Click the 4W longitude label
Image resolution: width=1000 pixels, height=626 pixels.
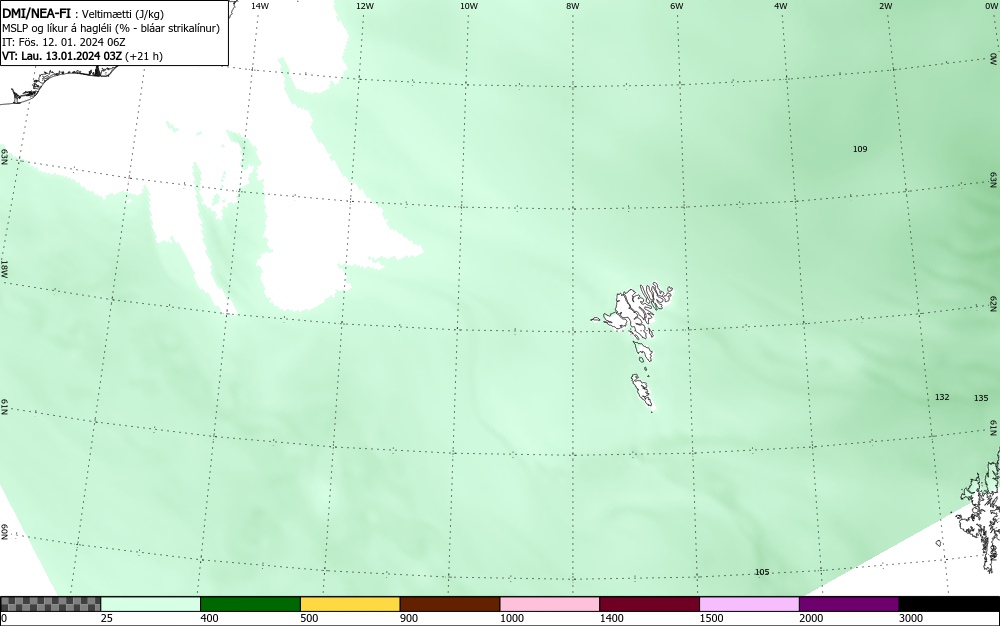[x=781, y=6]
